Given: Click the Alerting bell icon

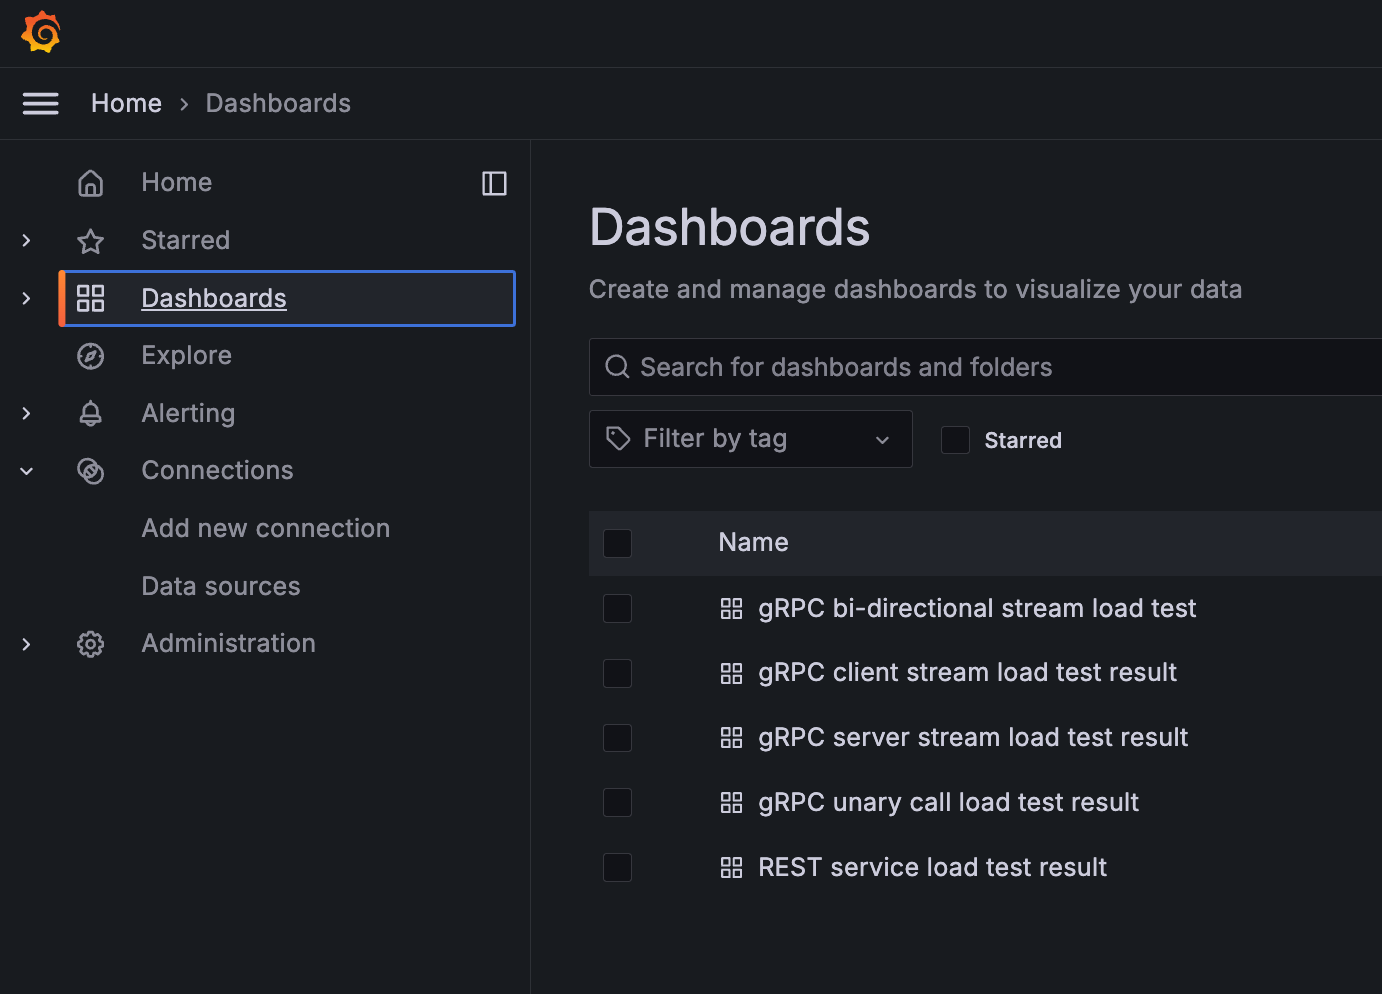Looking at the screenshot, I should click(91, 414).
